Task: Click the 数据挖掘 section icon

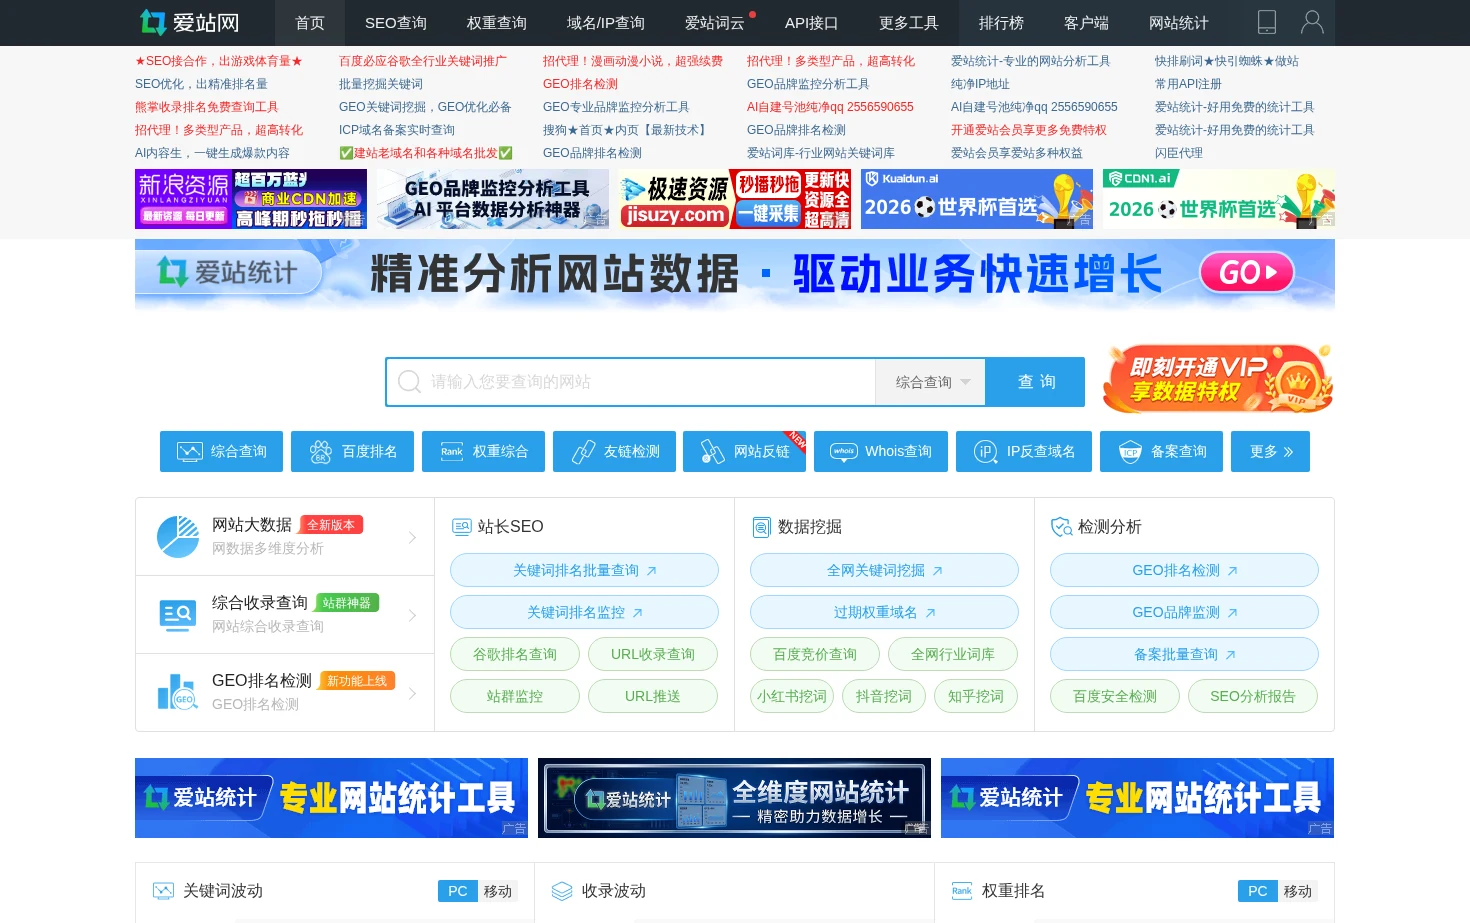Action: (761, 527)
